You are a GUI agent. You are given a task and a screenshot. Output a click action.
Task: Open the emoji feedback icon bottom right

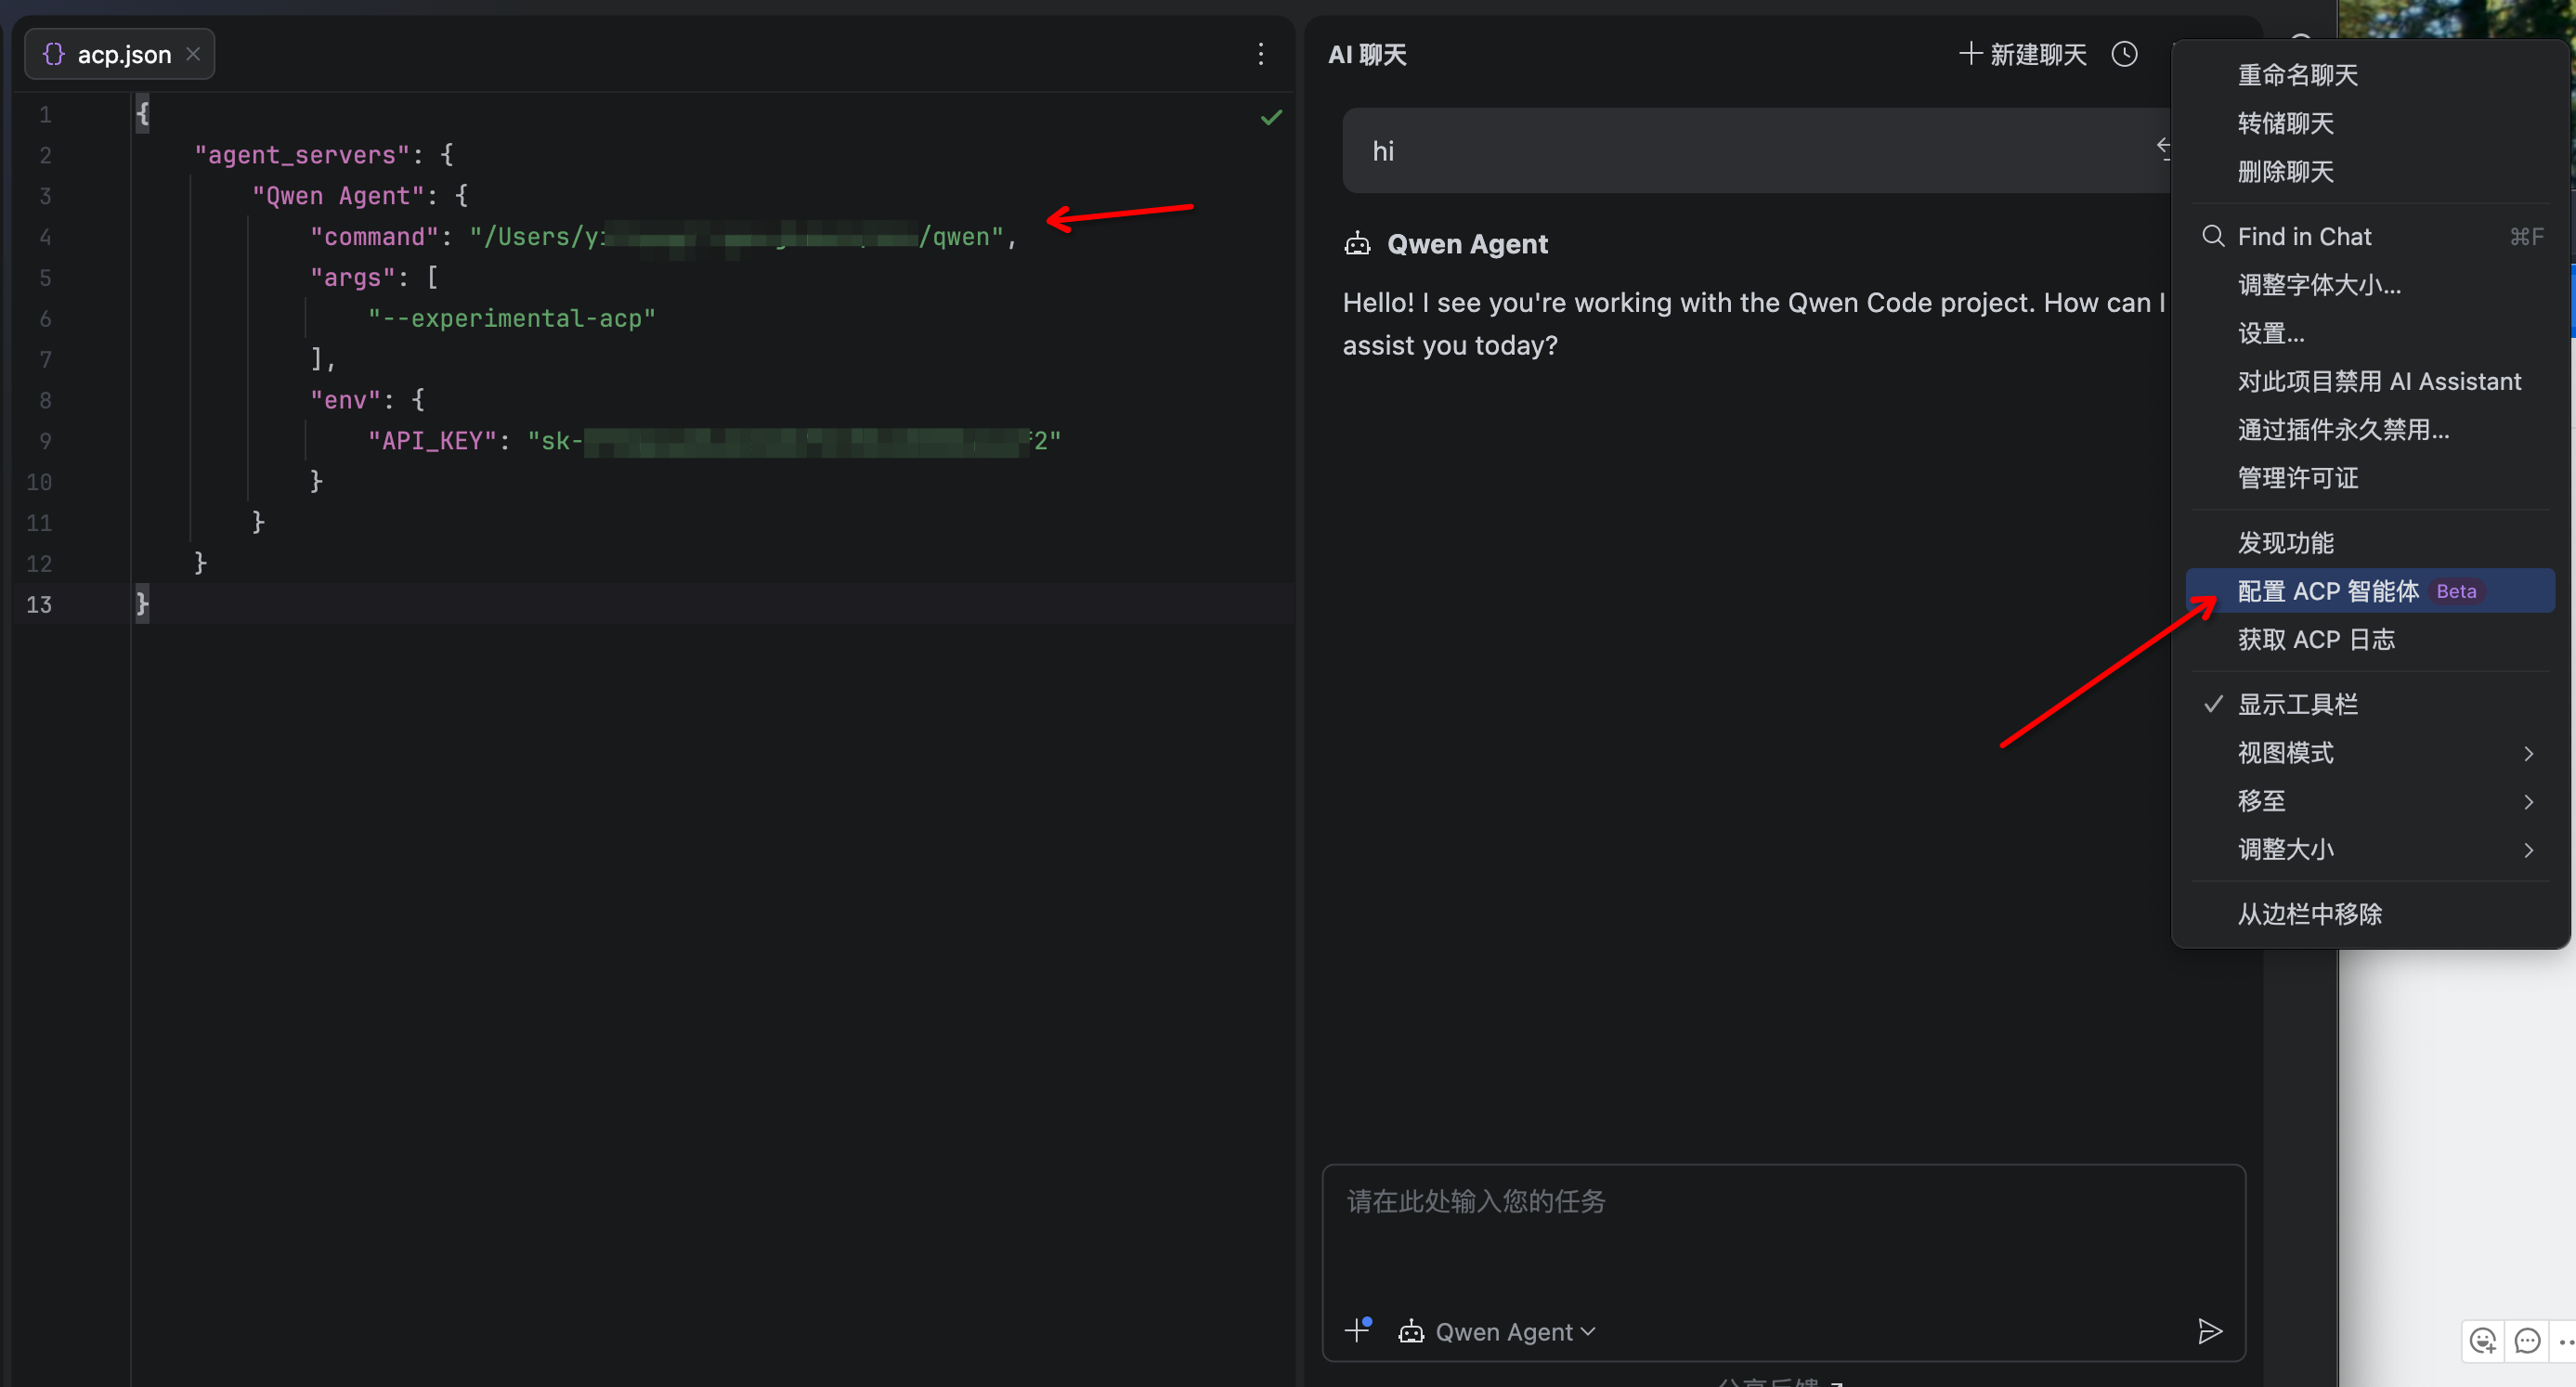click(x=2483, y=1341)
